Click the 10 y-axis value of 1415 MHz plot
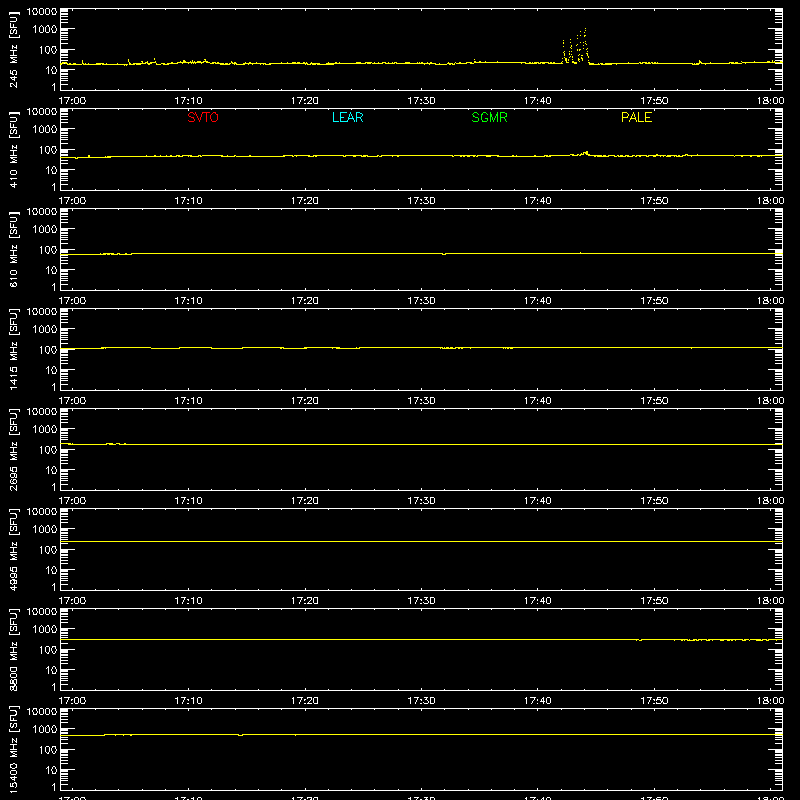 (51, 370)
